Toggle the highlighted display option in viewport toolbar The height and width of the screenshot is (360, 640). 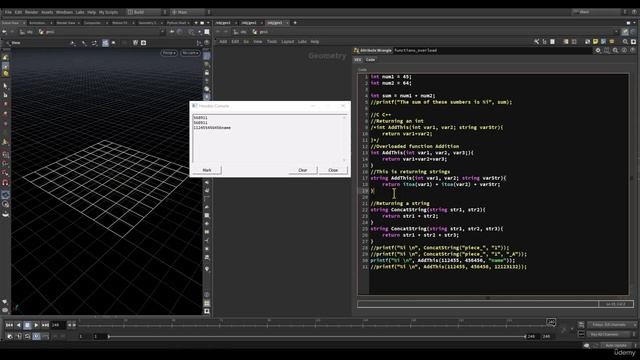coord(105,42)
